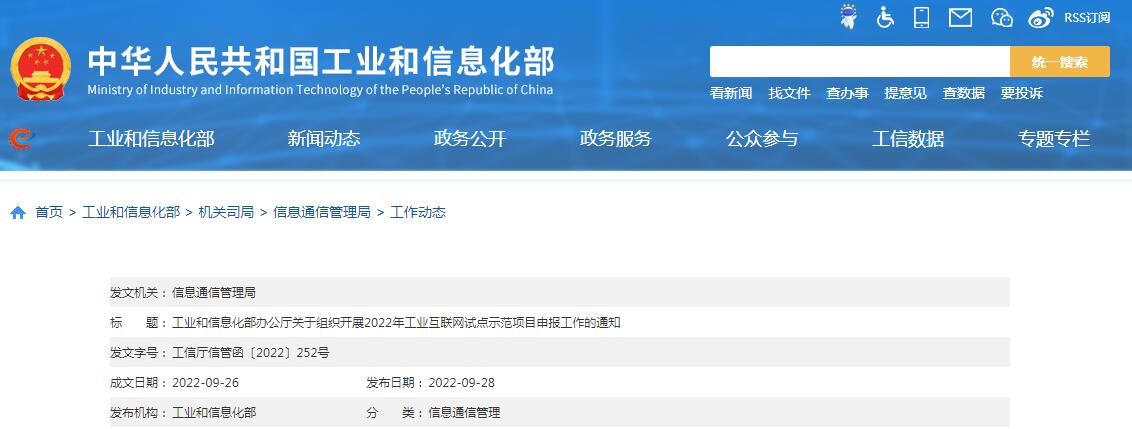Click the document number 工信厅信管函〔2022〕252号
1132x429 pixels.
point(251,353)
